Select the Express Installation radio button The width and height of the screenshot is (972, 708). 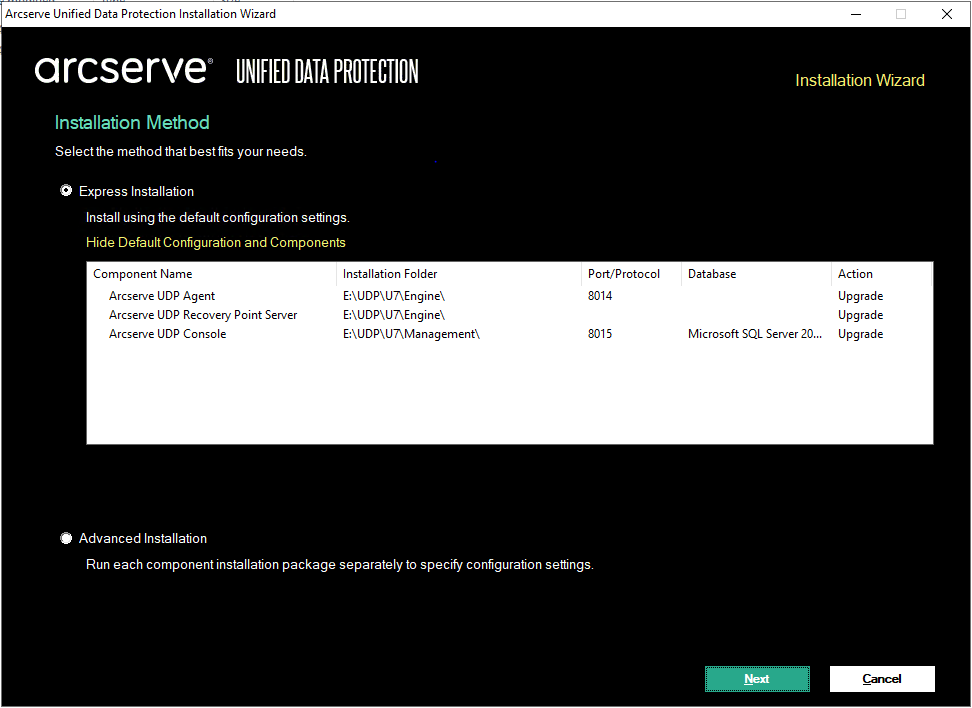pos(66,191)
